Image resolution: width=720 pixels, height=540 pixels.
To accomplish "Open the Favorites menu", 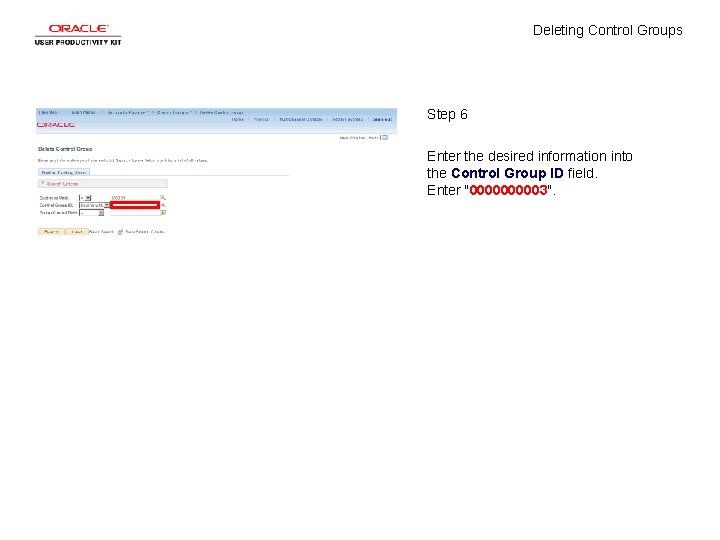I will click(49, 112).
